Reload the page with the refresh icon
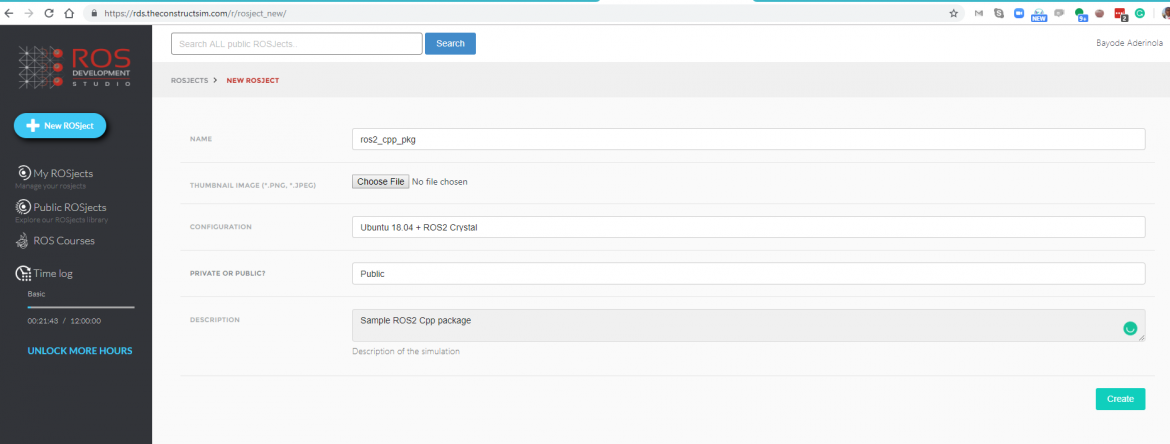Screen dimensions: 1170x444 point(48,14)
